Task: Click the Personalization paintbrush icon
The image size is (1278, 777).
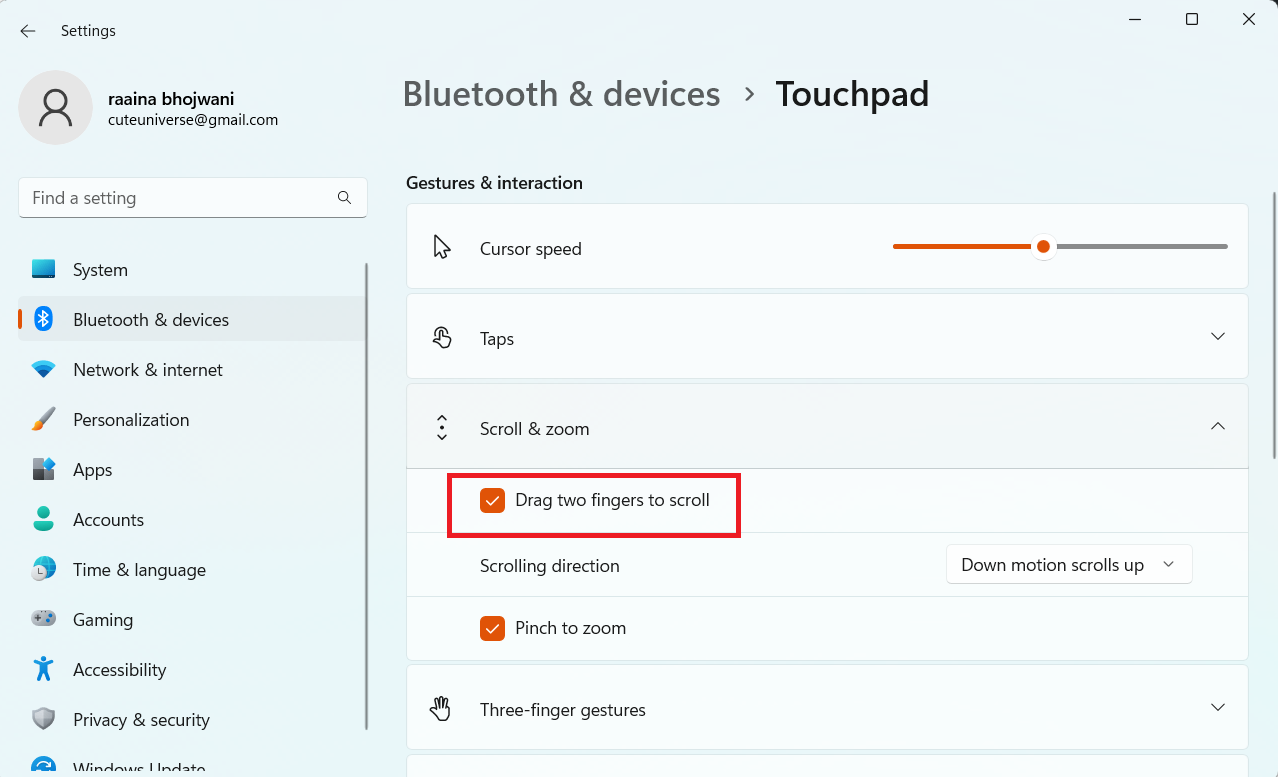Action: pos(43,420)
